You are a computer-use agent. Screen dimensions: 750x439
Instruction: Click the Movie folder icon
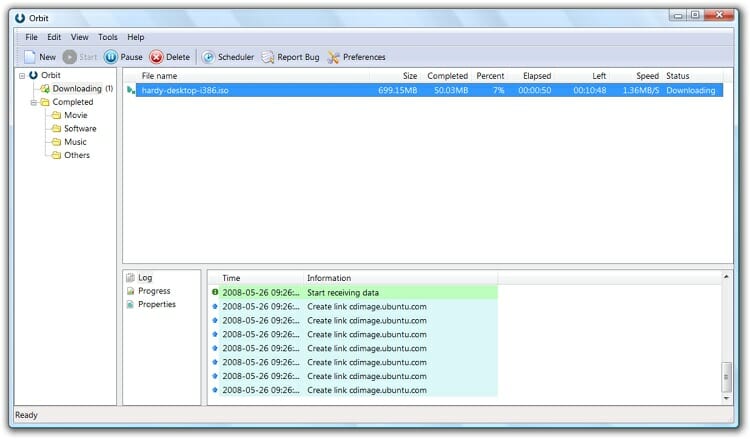click(56, 115)
